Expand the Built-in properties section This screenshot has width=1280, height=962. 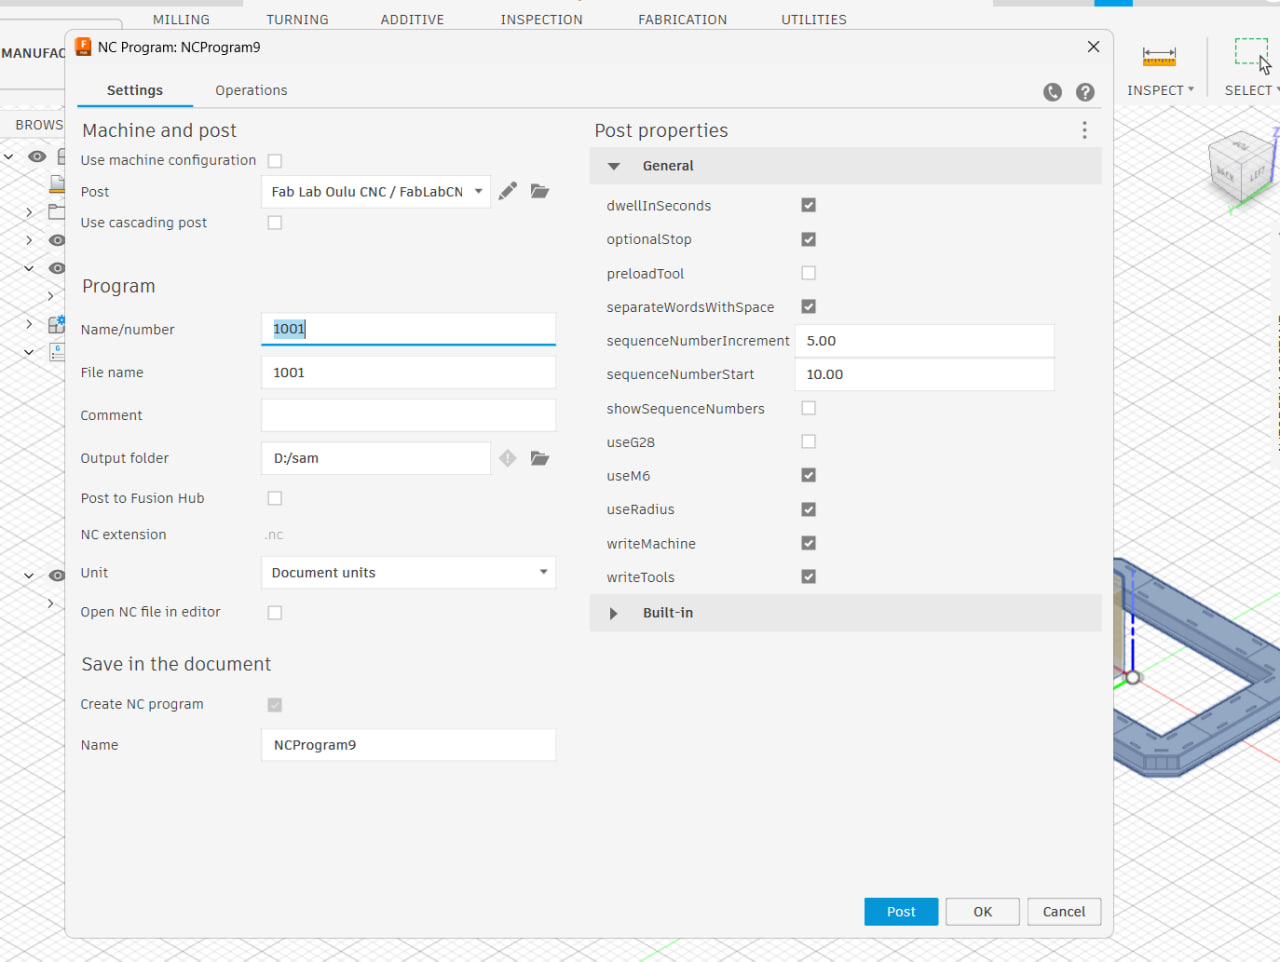click(614, 613)
